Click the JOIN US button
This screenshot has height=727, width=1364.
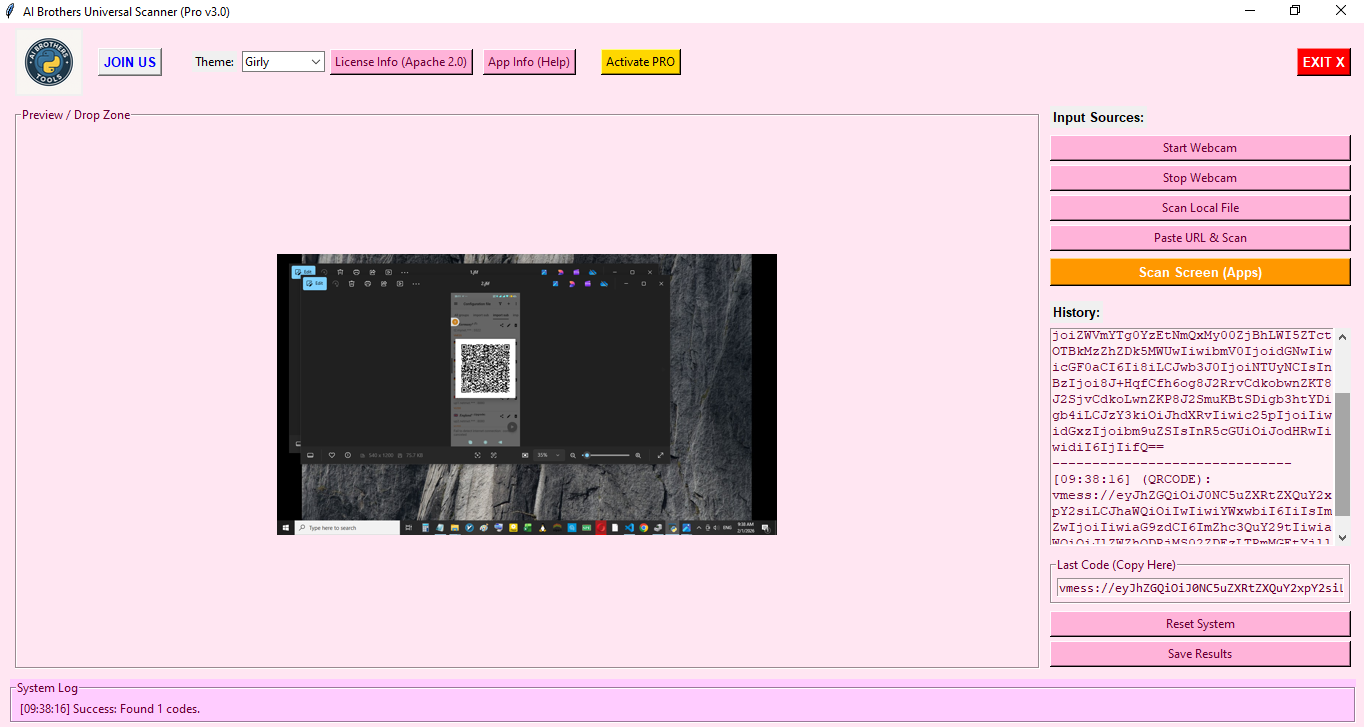click(x=130, y=62)
